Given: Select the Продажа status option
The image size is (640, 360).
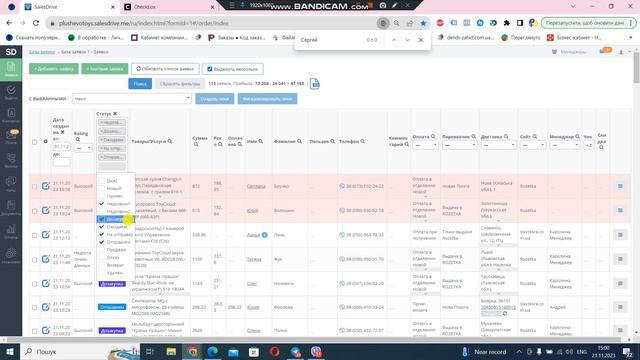Looking at the screenshot, I should [116, 250].
